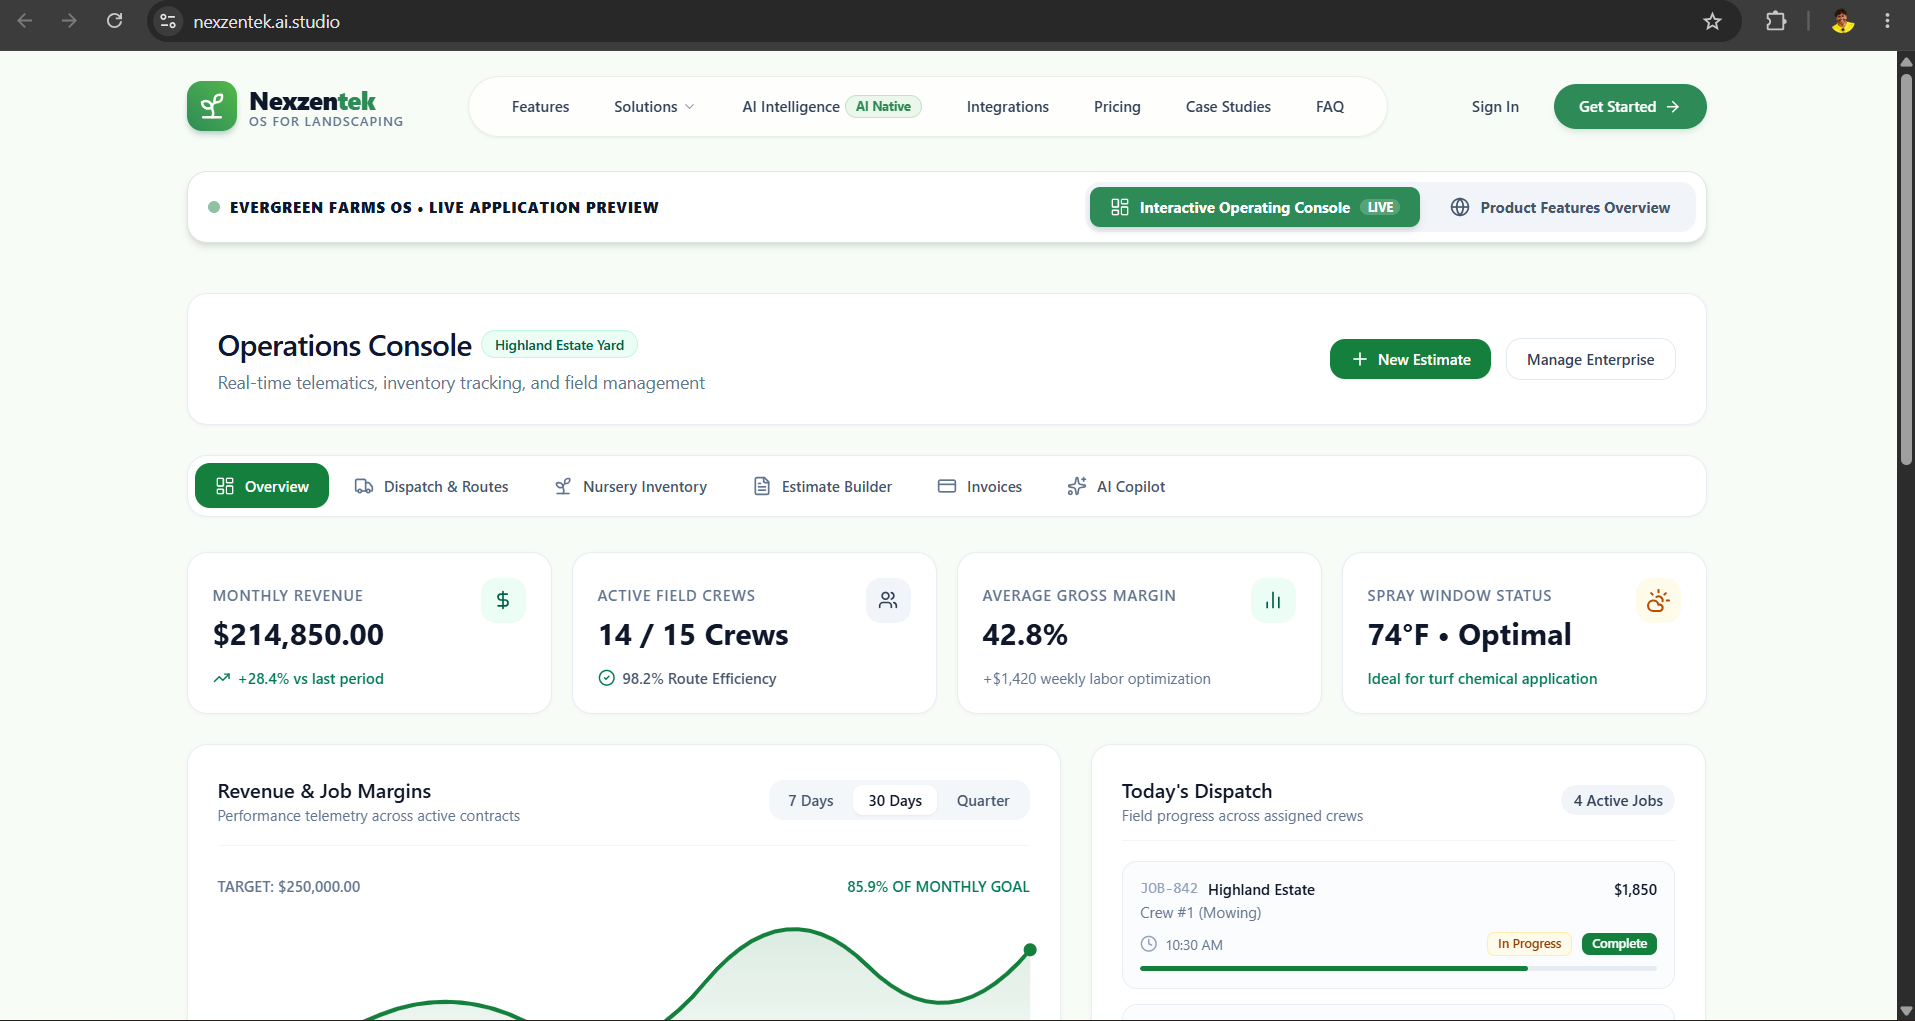Create a New Estimate
The height and width of the screenshot is (1021, 1915).
click(x=1410, y=359)
